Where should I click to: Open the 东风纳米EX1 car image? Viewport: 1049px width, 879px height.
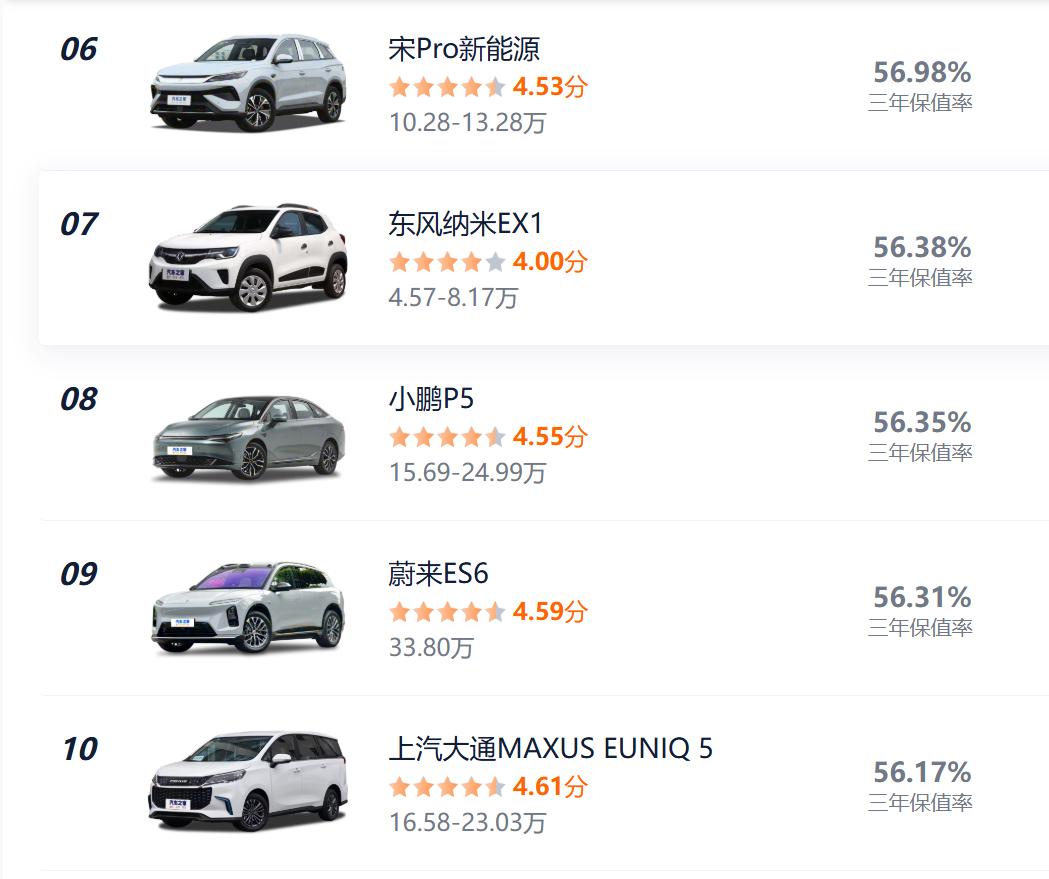248,258
